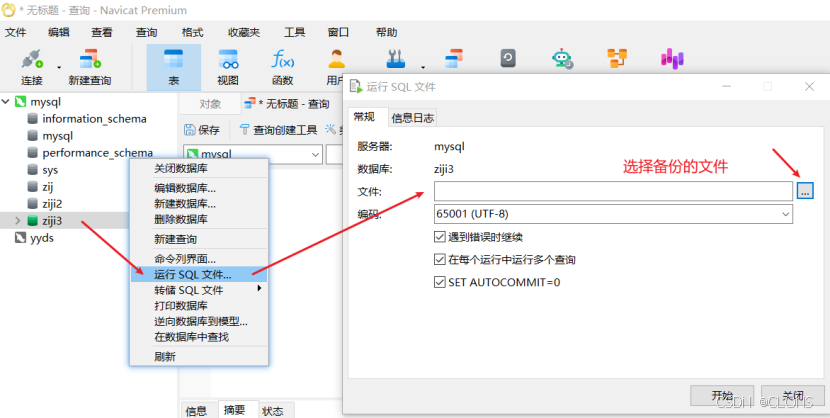The image size is (830, 418).
Task: Click the tools (其他) toolbar icon
Action: click(x=395, y=59)
